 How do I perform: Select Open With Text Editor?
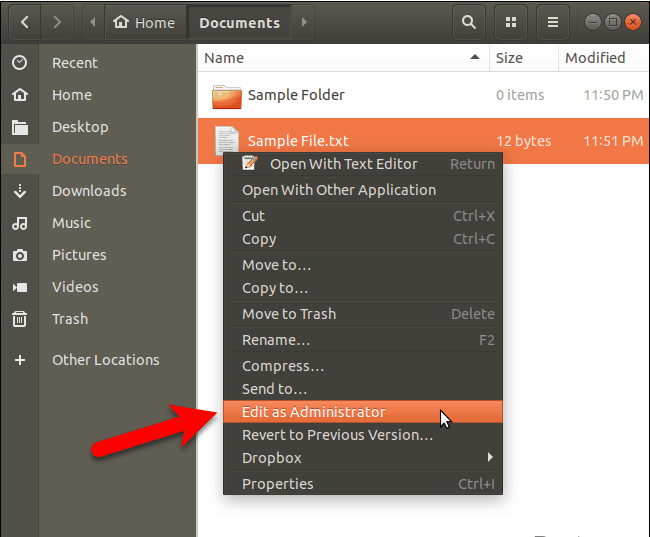(343, 164)
